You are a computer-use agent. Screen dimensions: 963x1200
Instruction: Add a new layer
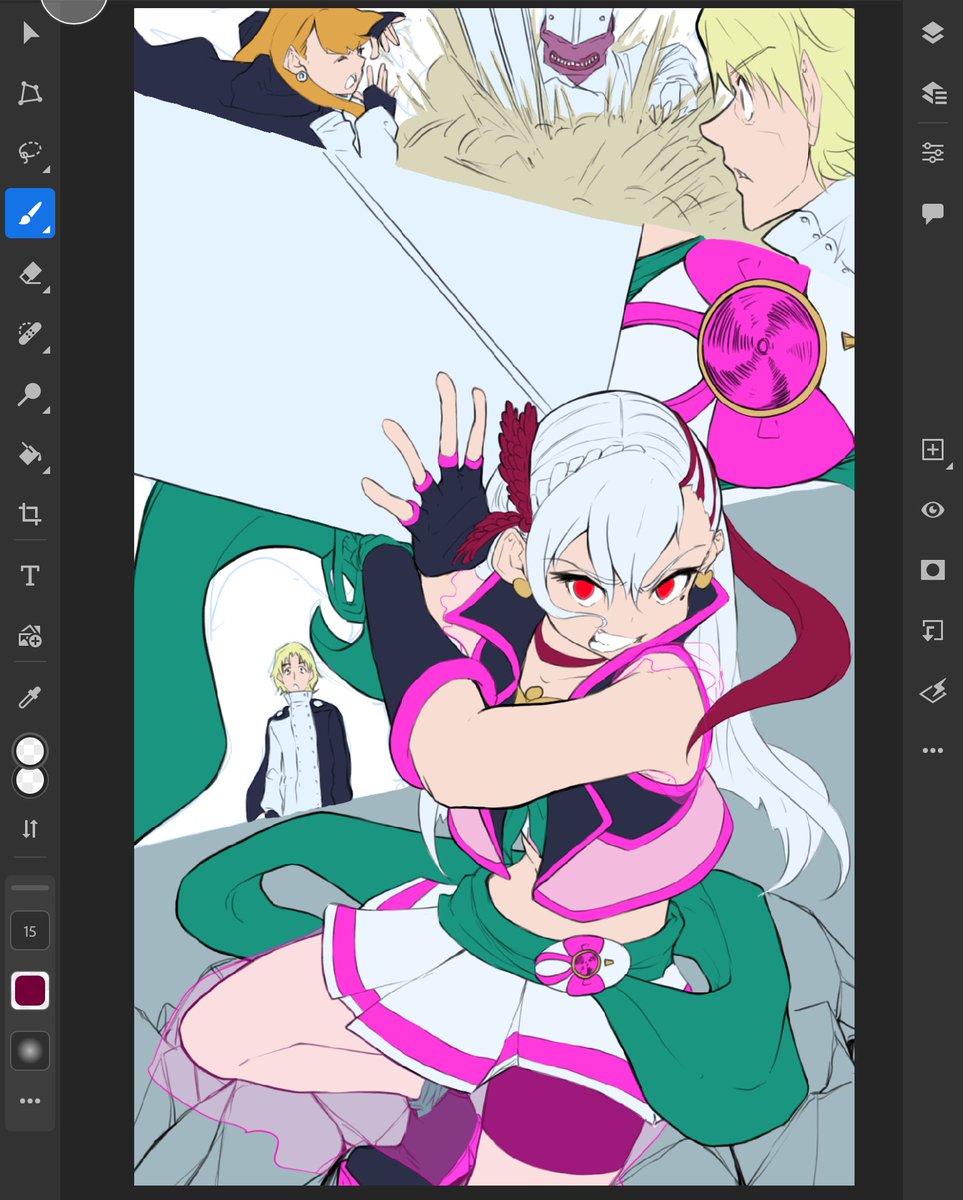pos(932,450)
